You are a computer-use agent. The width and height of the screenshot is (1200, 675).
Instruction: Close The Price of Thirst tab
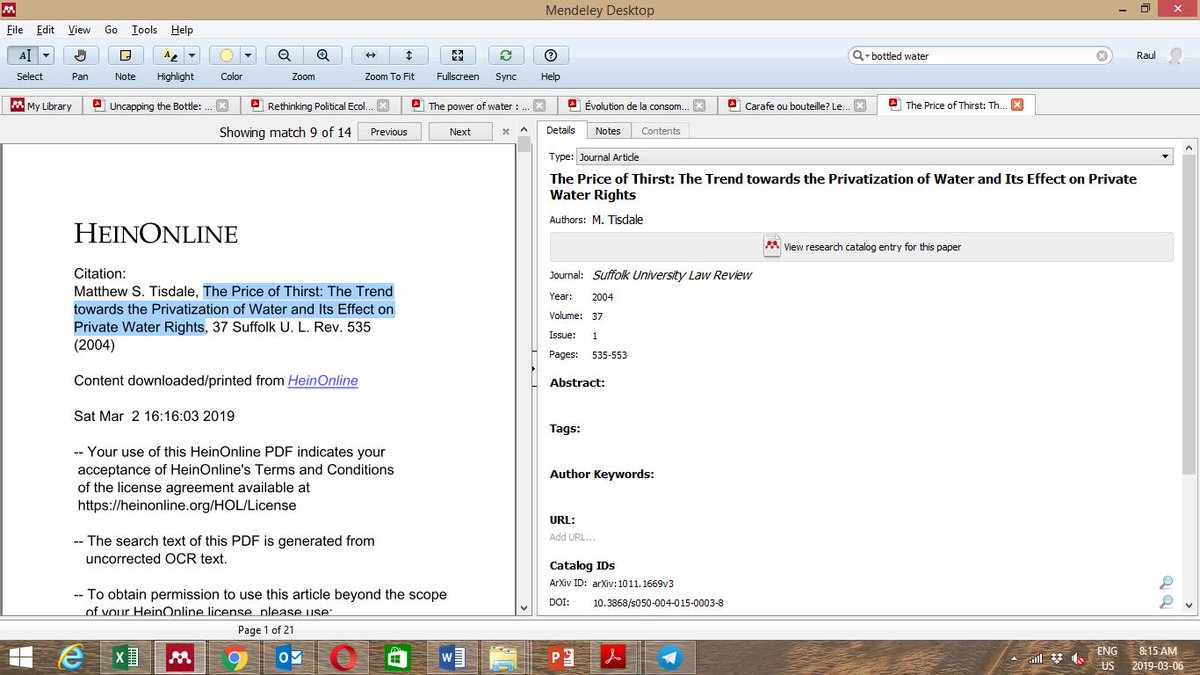[1017, 105]
